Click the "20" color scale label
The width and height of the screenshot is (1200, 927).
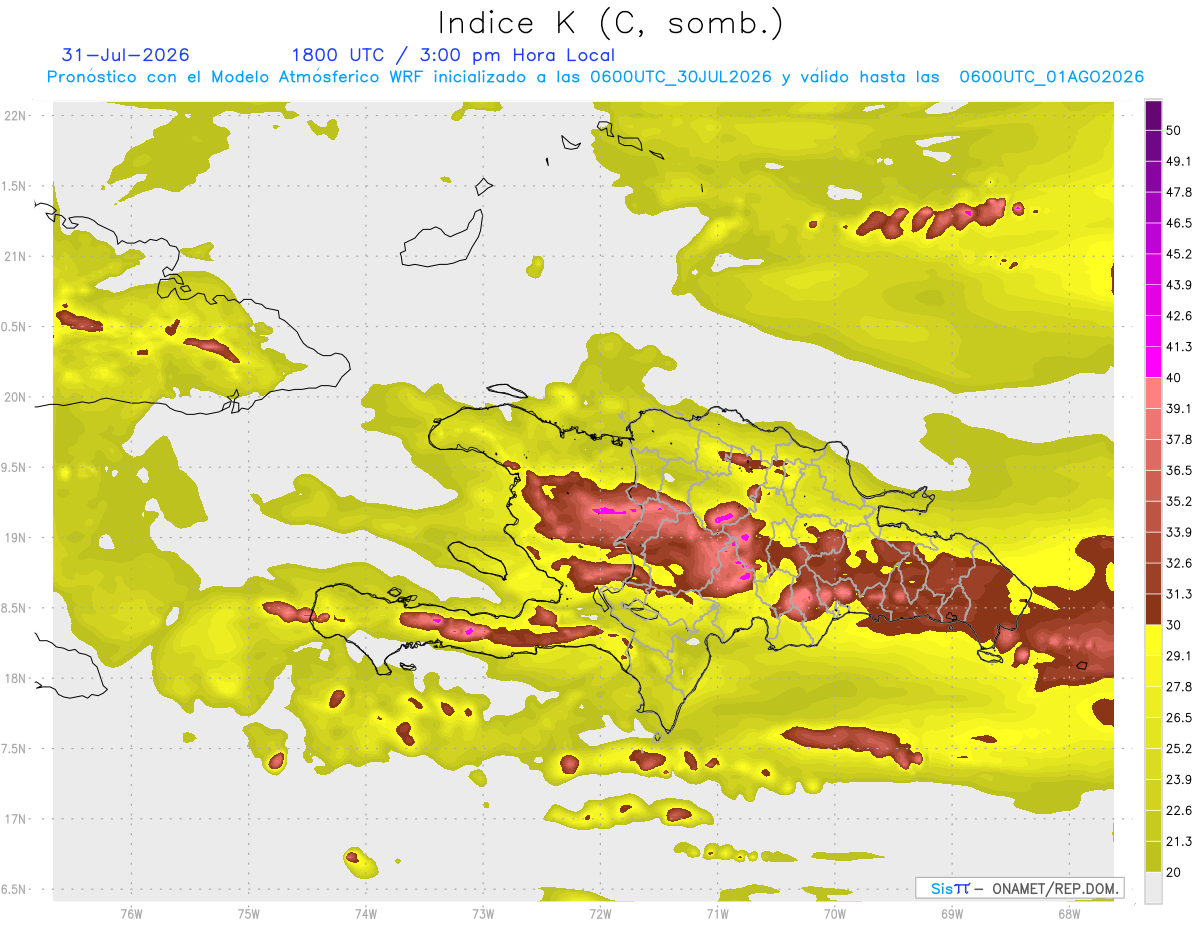1173,872
